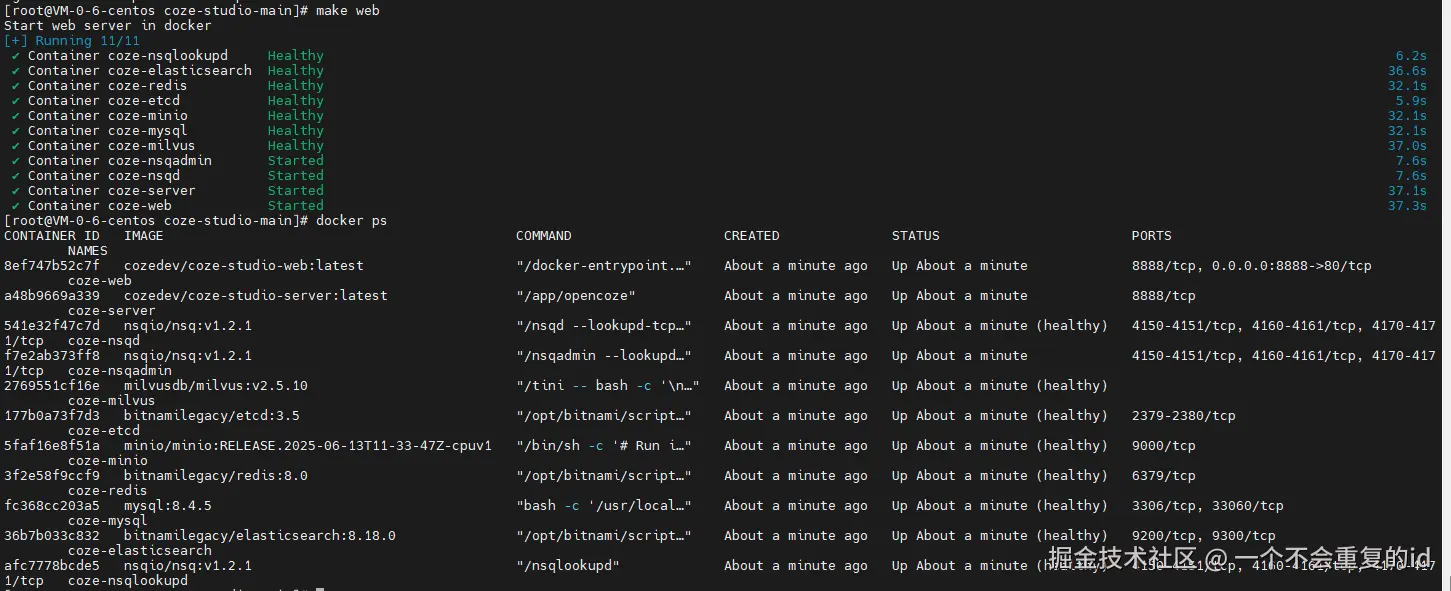Screen dimensions: 1451x591
Task: Click the STATUS column header
Action: point(915,236)
